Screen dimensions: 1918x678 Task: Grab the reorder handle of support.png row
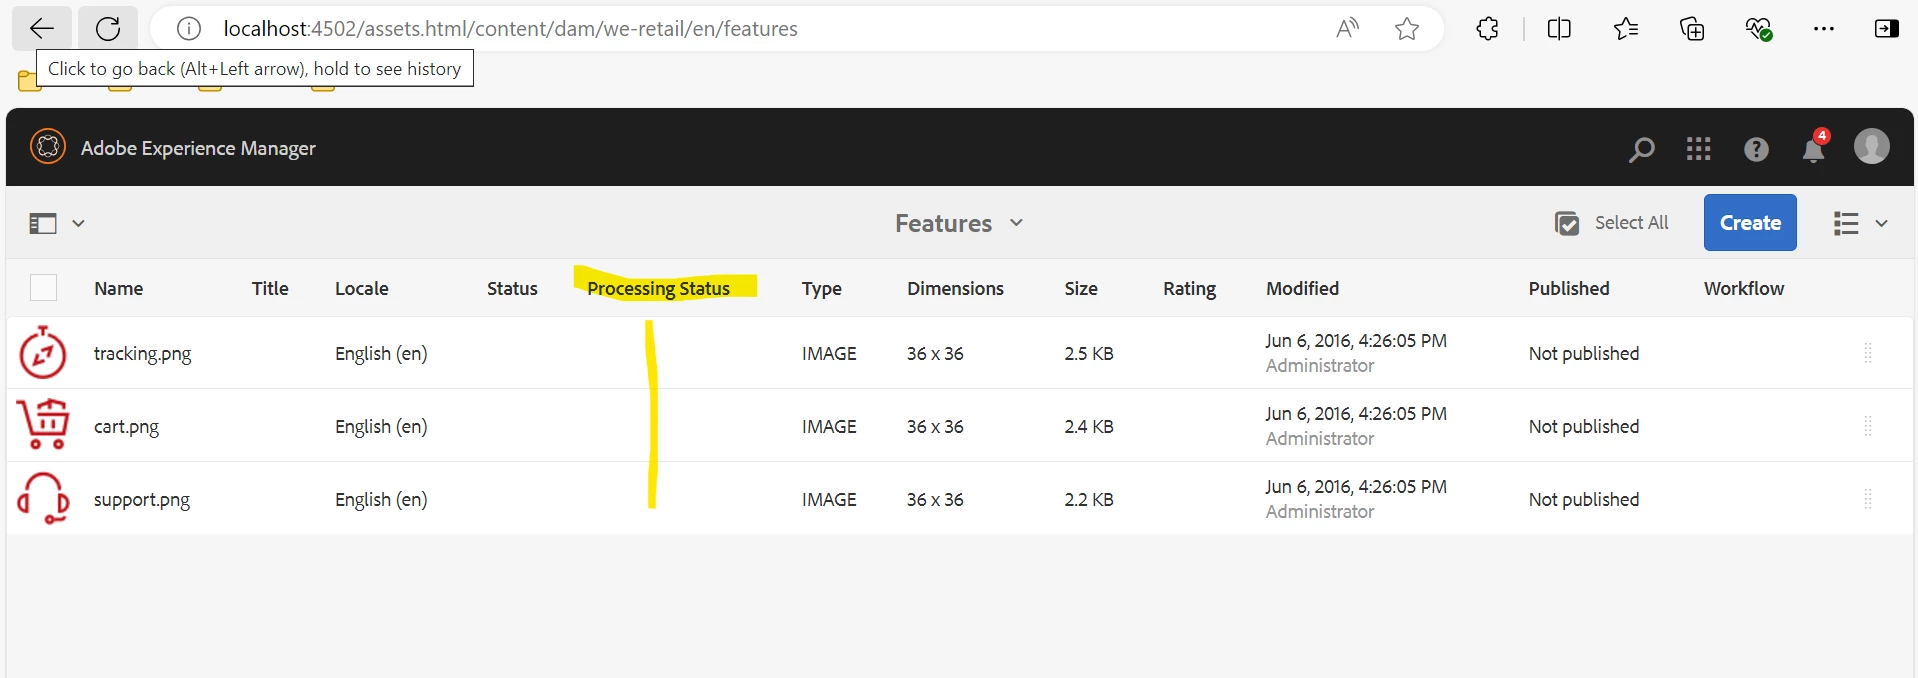[1867, 498]
